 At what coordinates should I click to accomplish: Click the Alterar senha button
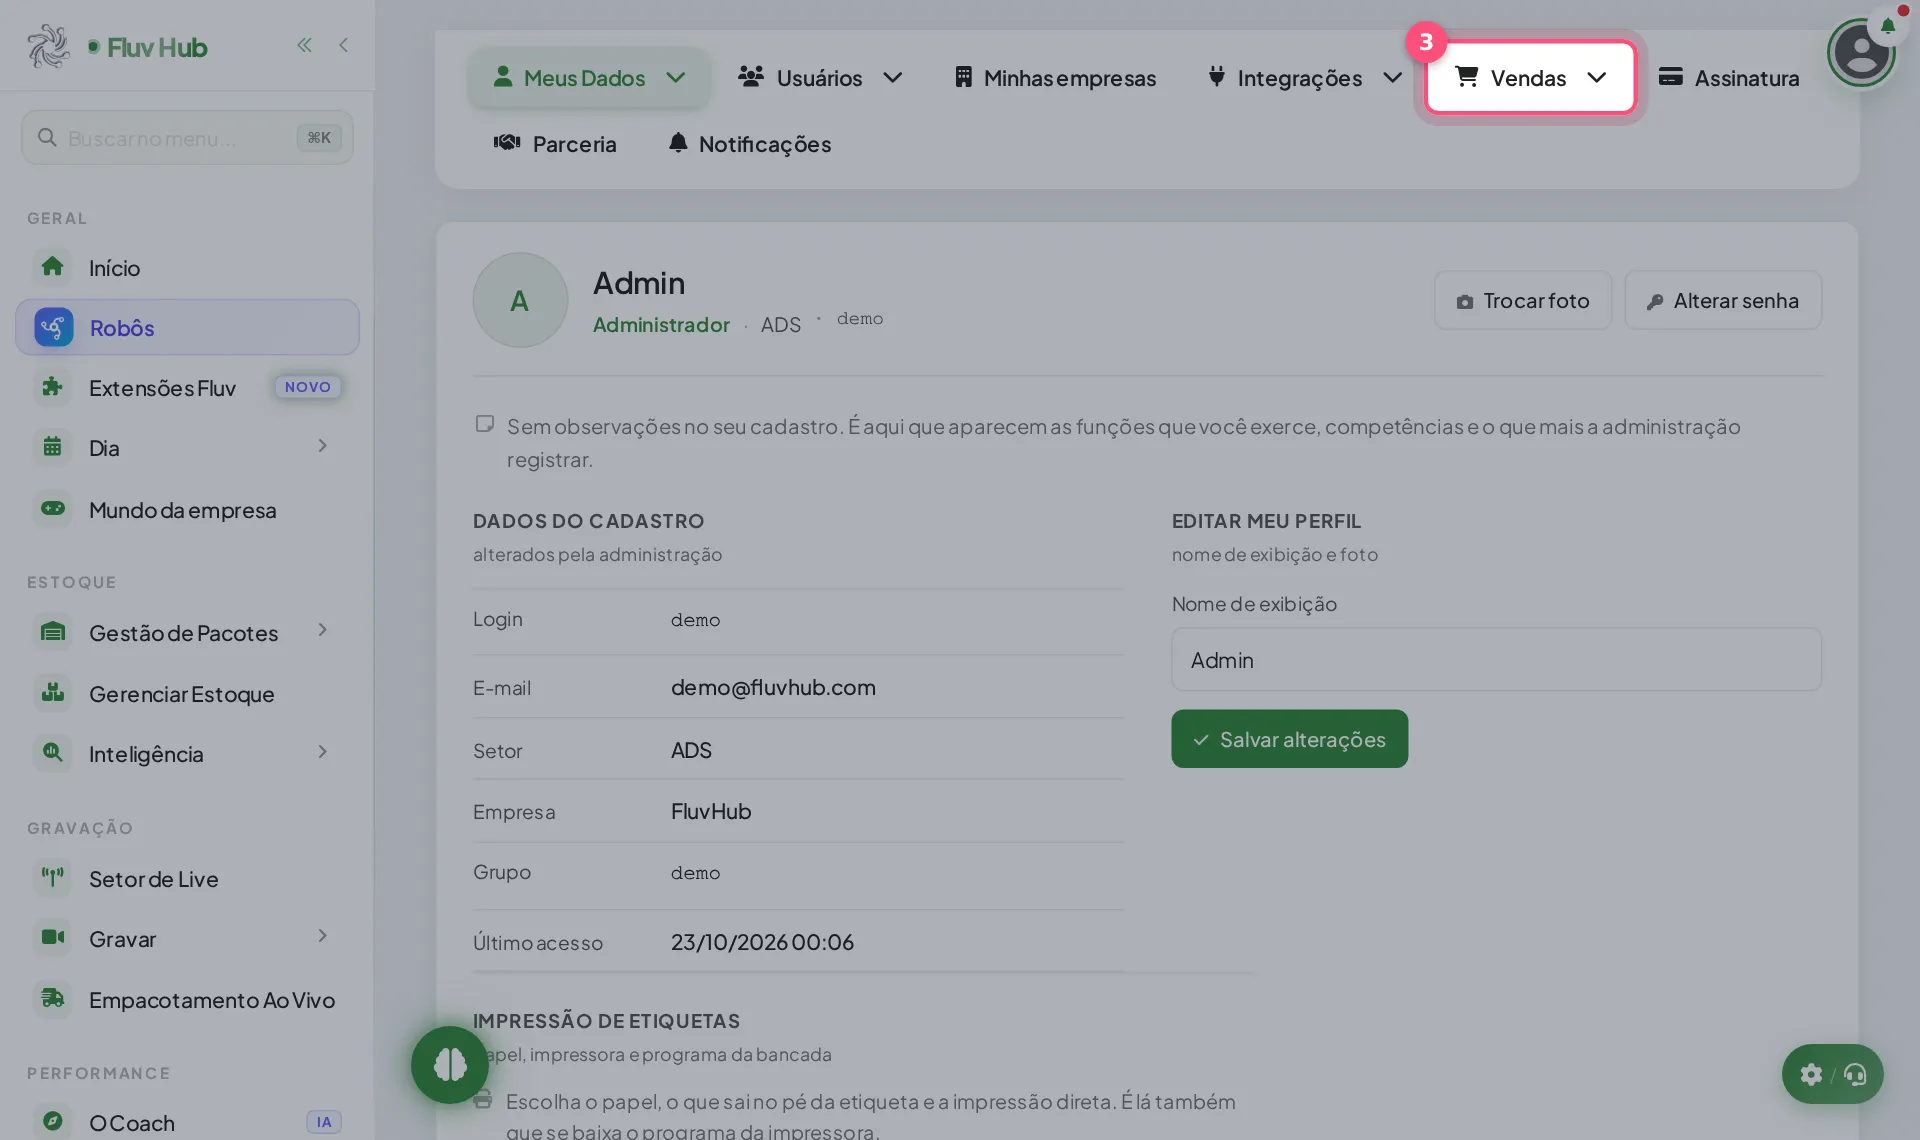click(1723, 300)
